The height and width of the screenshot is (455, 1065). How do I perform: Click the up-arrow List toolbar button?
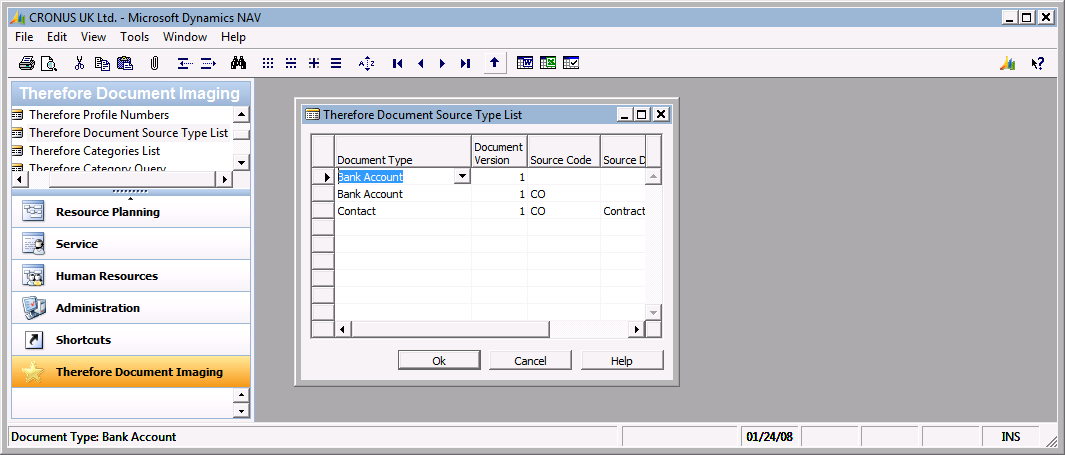tap(494, 63)
